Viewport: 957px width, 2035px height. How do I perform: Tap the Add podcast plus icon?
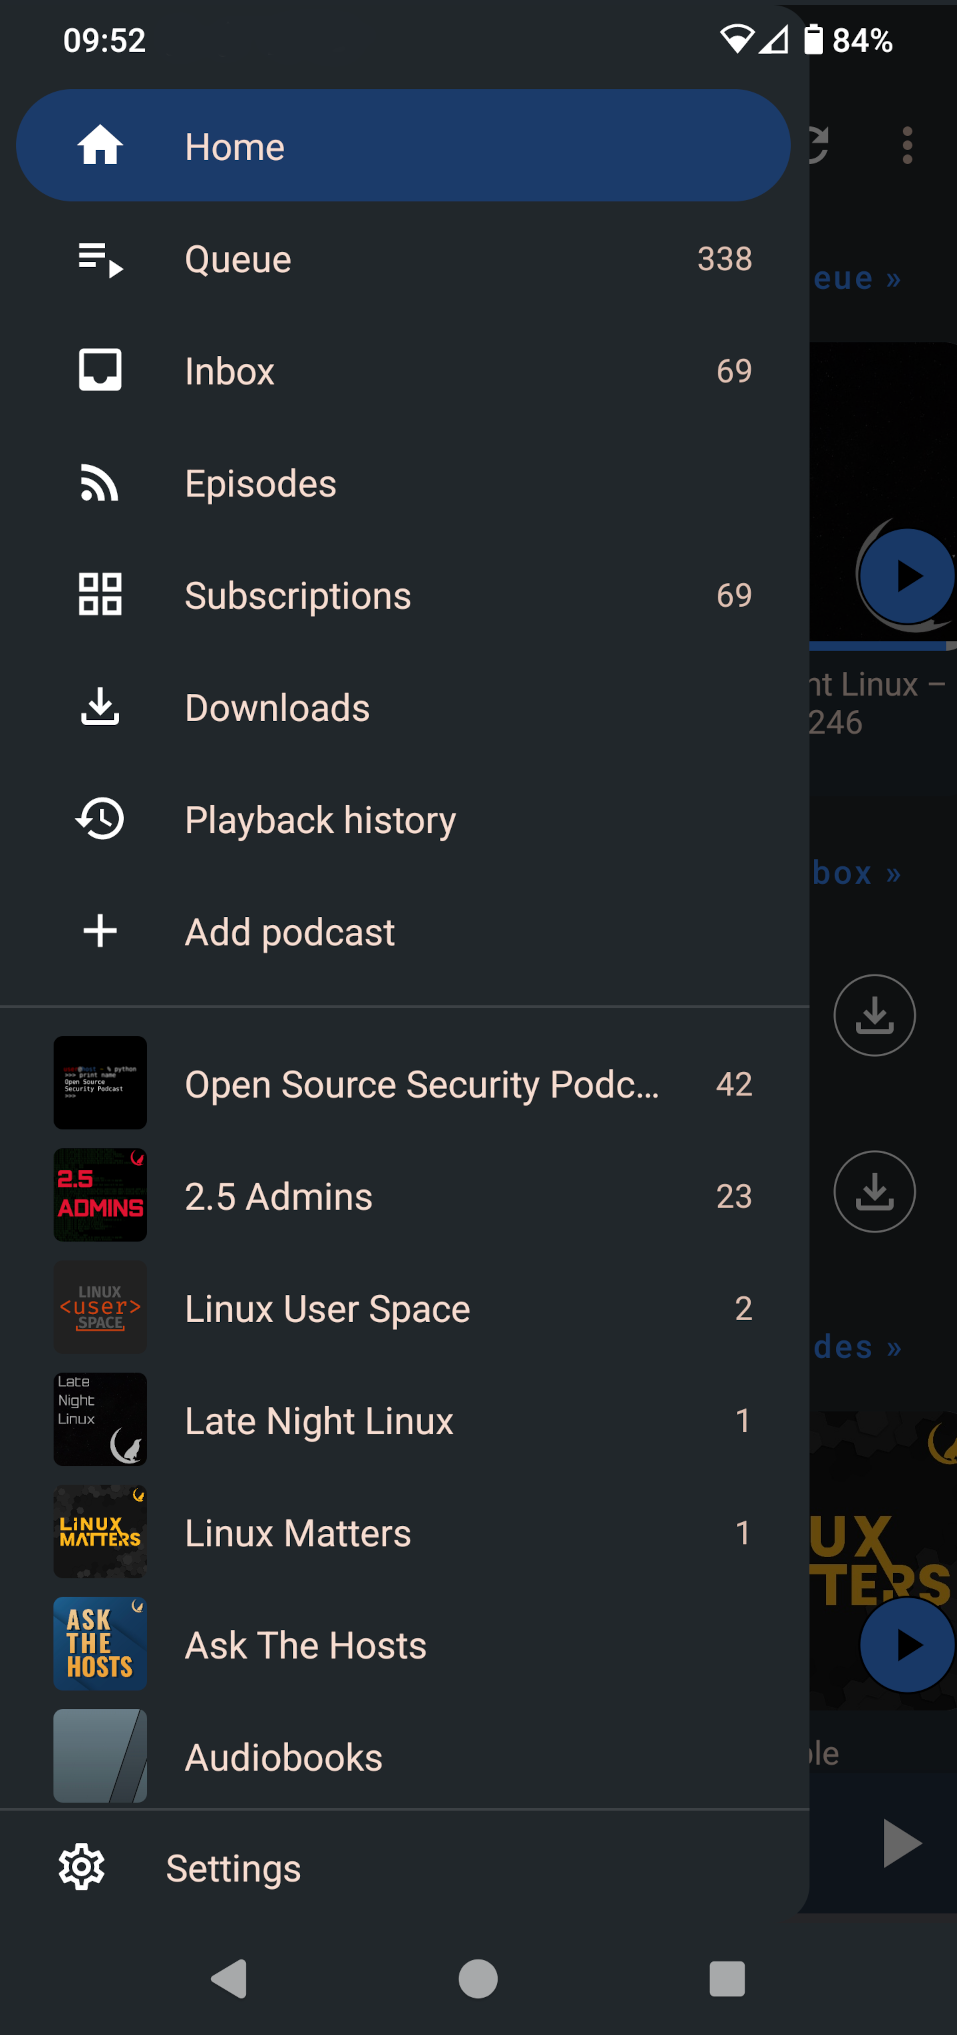click(100, 932)
